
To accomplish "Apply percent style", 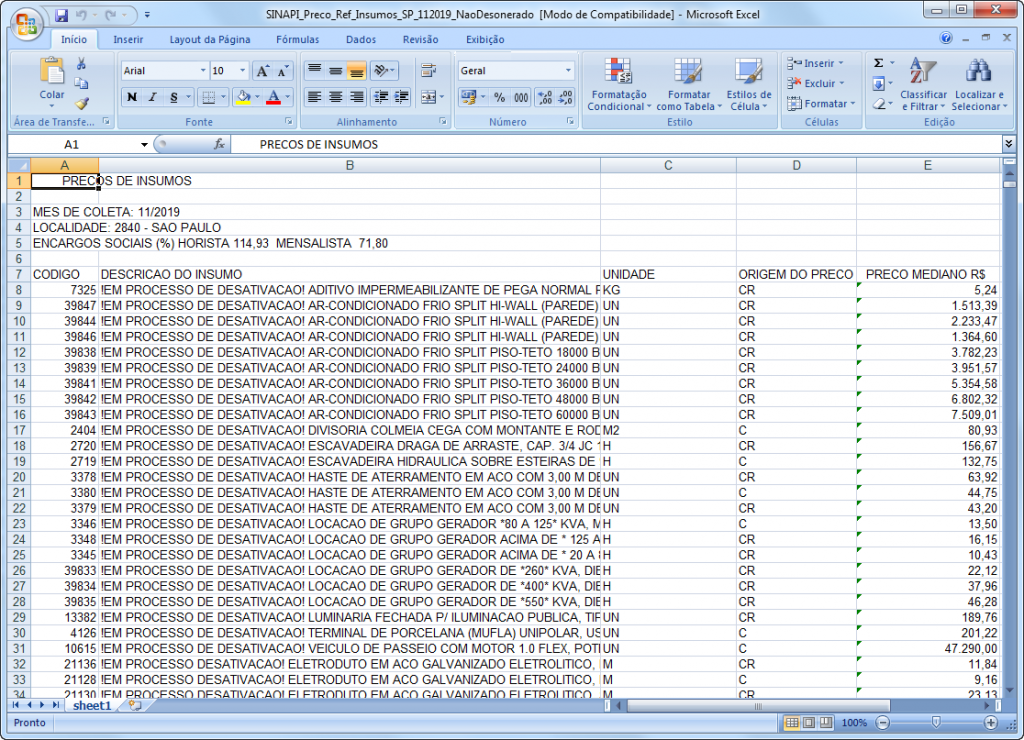I will click(x=500, y=97).
